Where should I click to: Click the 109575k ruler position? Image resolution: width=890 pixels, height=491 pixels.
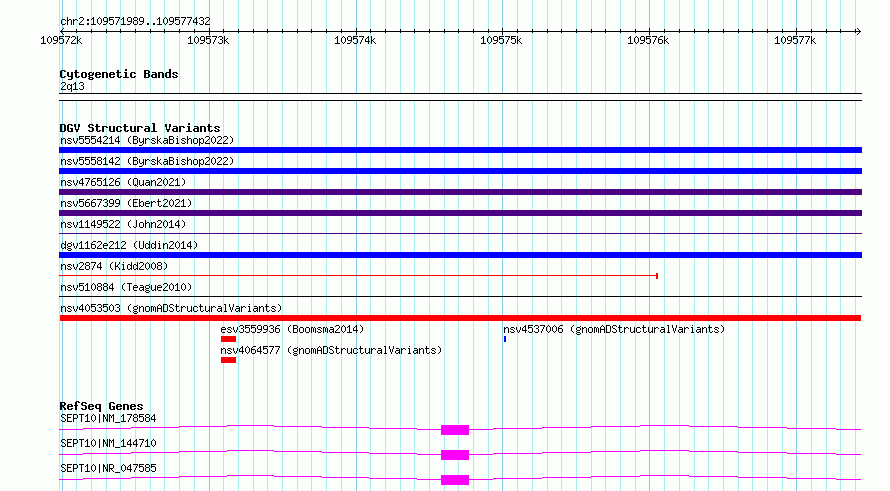pyautogui.click(x=501, y=40)
